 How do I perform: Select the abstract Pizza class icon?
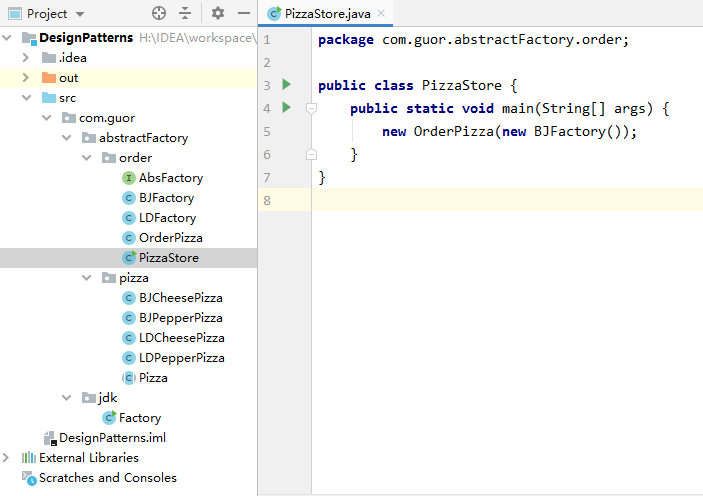coord(129,378)
